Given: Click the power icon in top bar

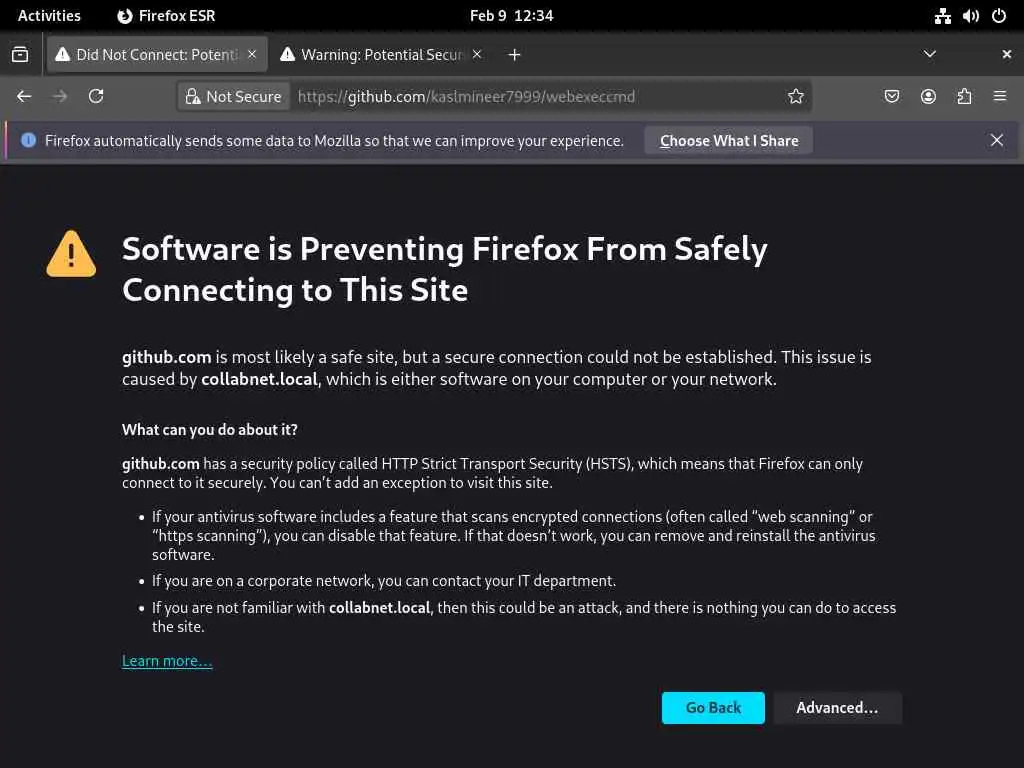Looking at the screenshot, I should click(999, 16).
